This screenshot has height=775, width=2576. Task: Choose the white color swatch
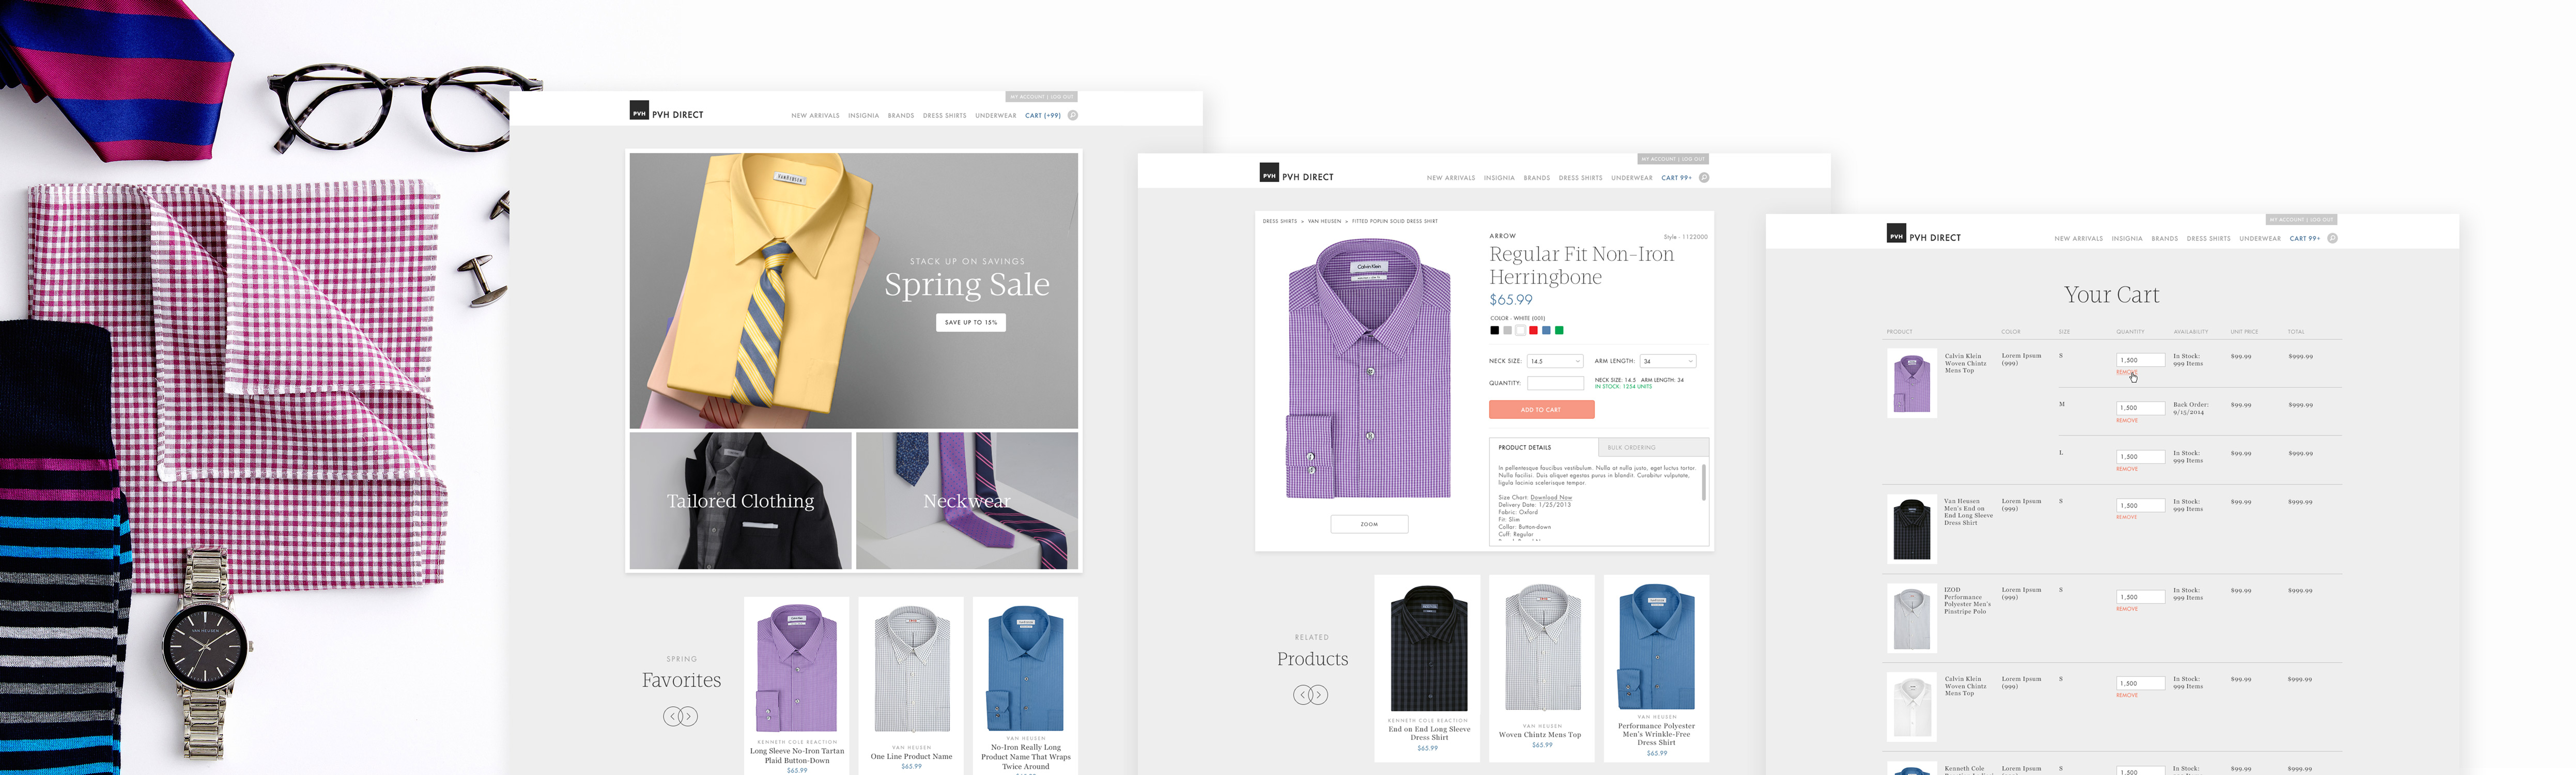click(1520, 330)
